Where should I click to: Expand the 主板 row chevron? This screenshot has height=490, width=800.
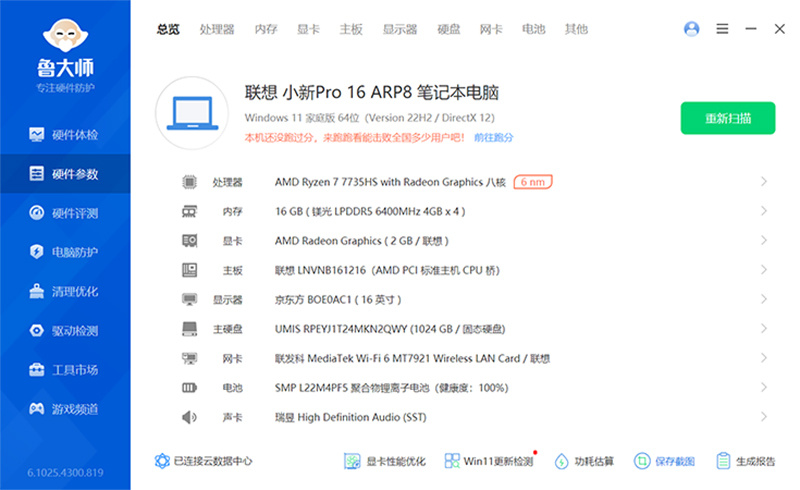tap(764, 270)
